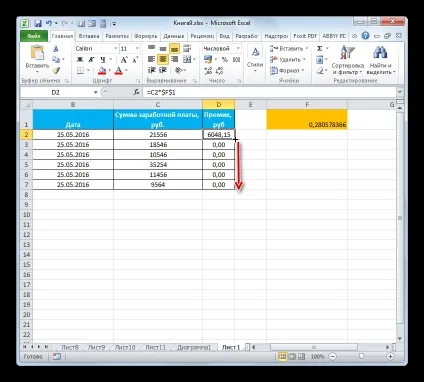Viewport: 424px width, 382px height.
Task: Switch to sheet tab Диаграмма1
Action: 194,347
